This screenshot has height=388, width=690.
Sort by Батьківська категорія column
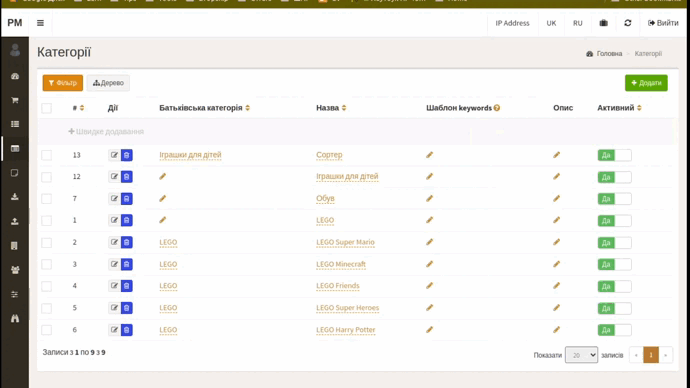pyautogui.click(x=205, y=108)
